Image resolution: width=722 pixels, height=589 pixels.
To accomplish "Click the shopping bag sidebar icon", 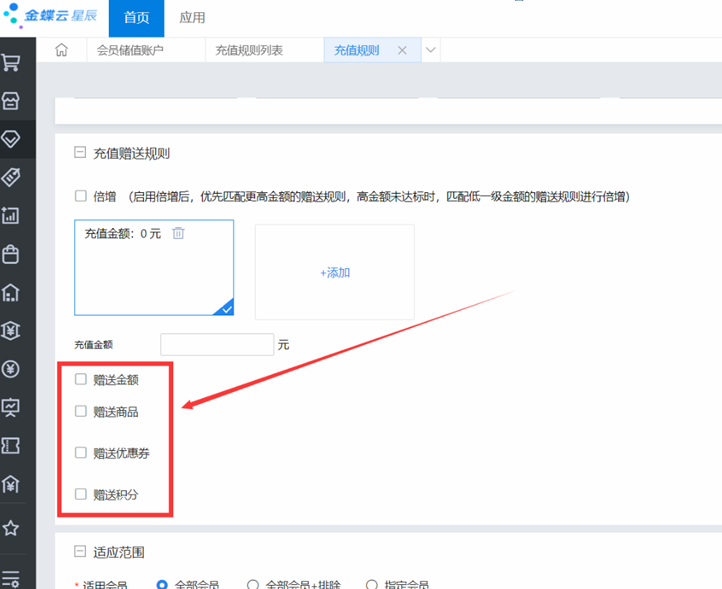I will [x=11, y=254].
